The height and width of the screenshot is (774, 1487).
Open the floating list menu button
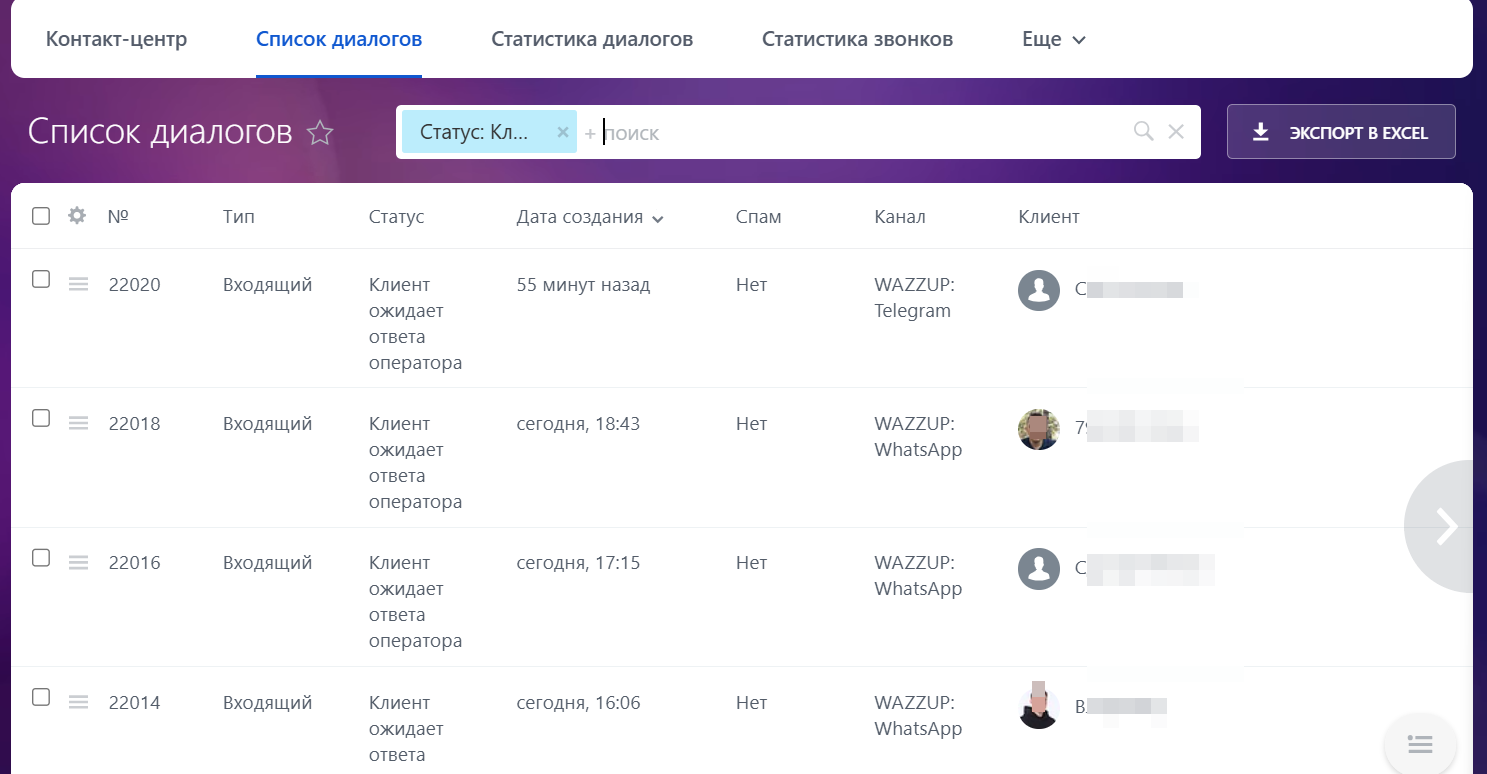coord(1420,744)
